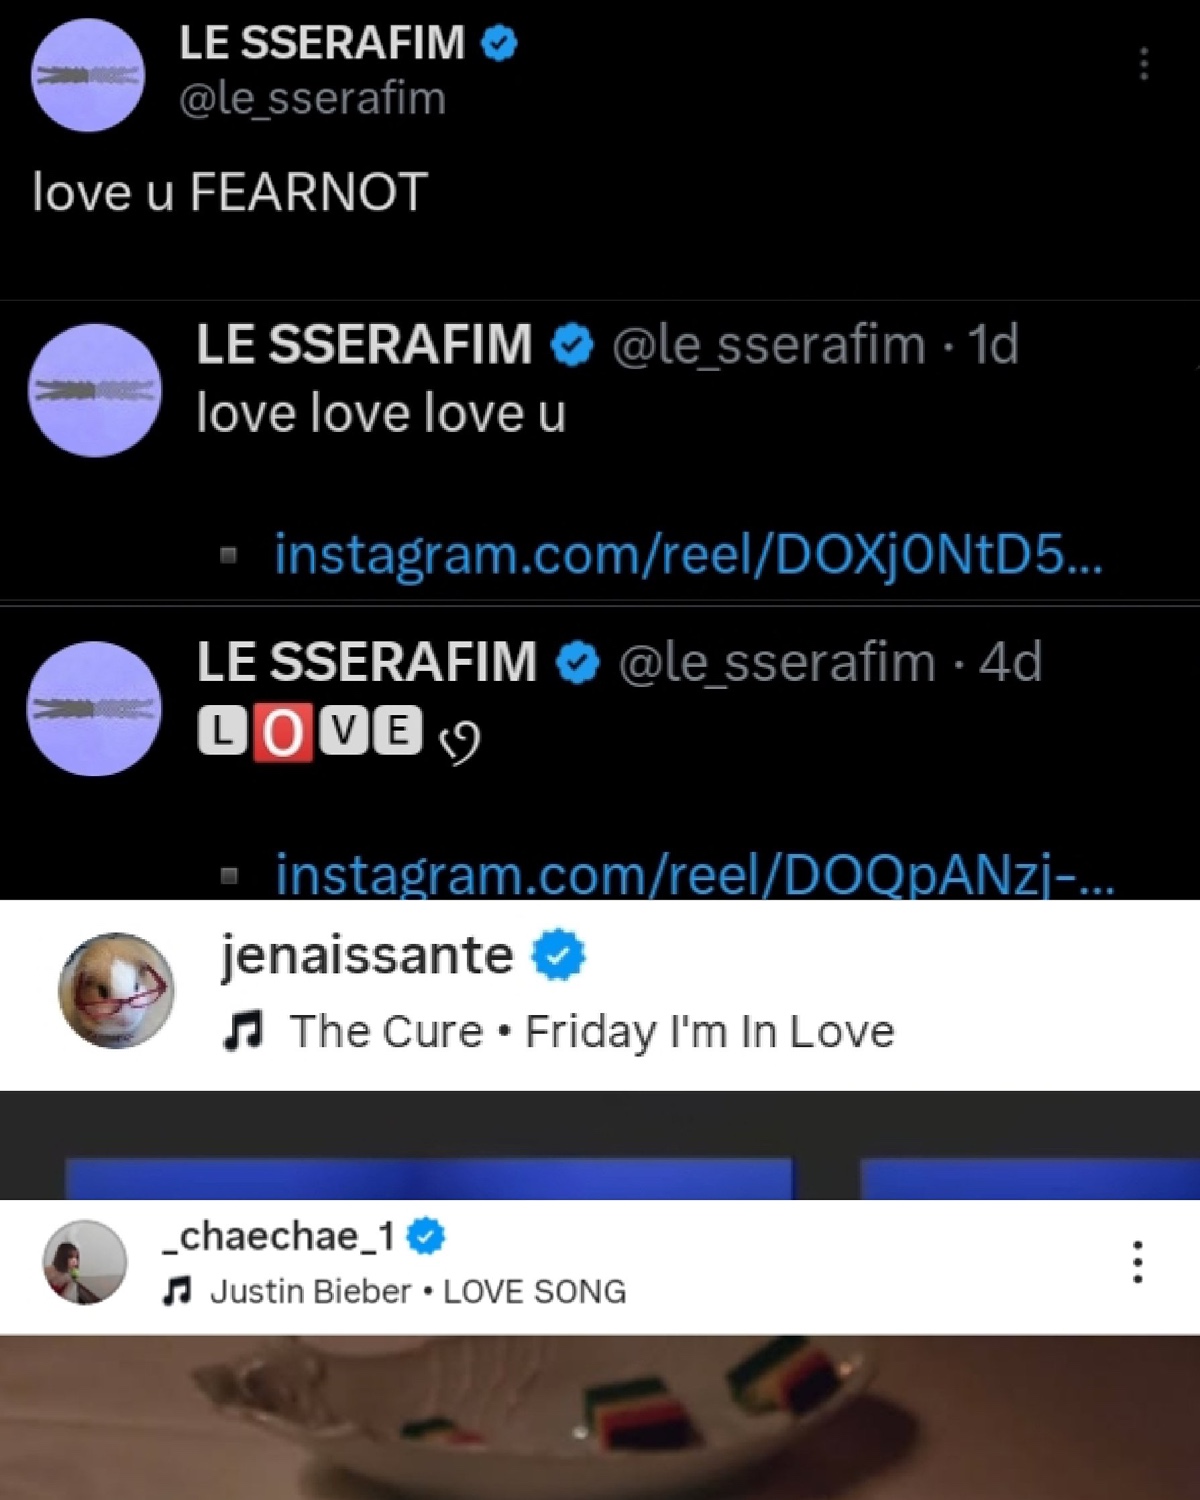The height and width of the screenshot is (1500, 1200).
Task: Tap the top LE SSERAFIM profile avatar
Action: tap(88, 75)
